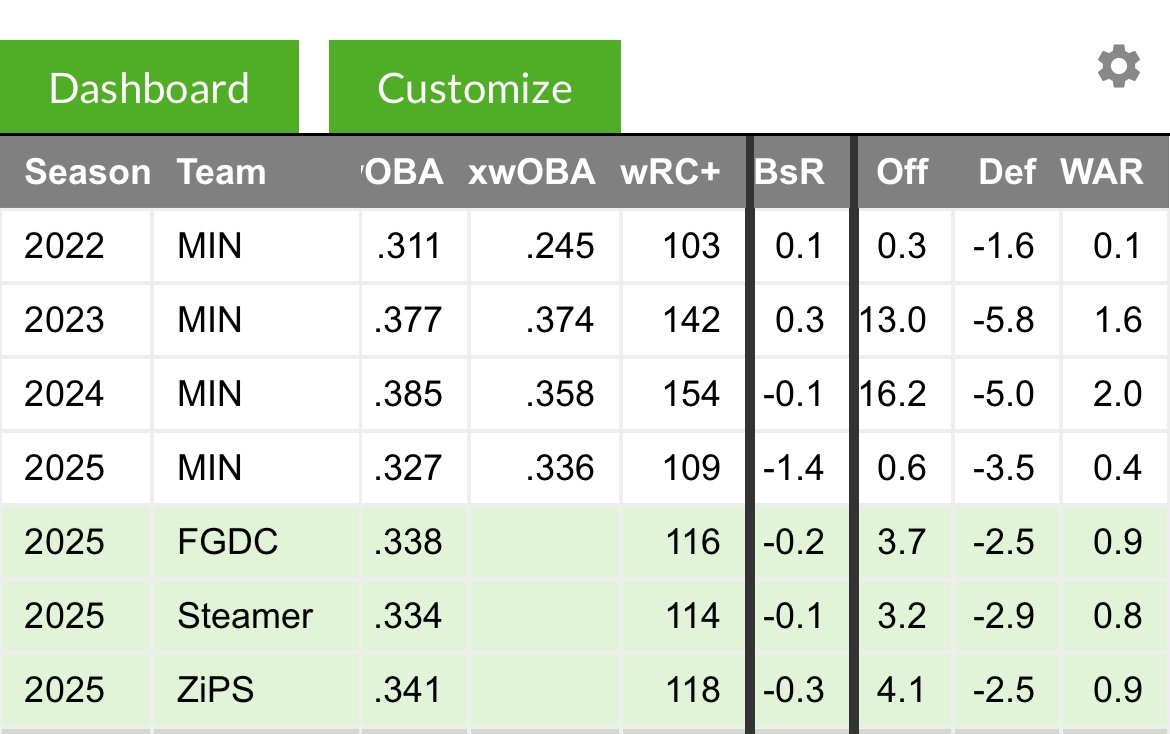The width and height of the screenshot is (1170, 734).
Task: Click the 2025 MIN row season cell
Action: (x=64, y=468)
